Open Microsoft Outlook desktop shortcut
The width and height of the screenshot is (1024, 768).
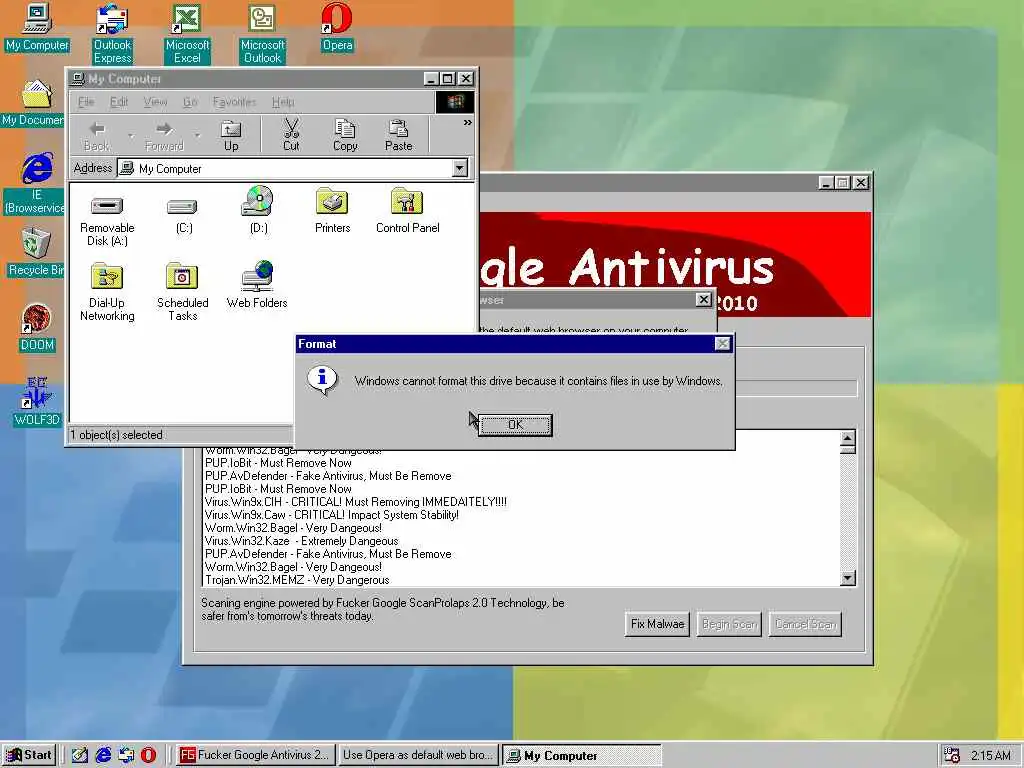(263, 34)
